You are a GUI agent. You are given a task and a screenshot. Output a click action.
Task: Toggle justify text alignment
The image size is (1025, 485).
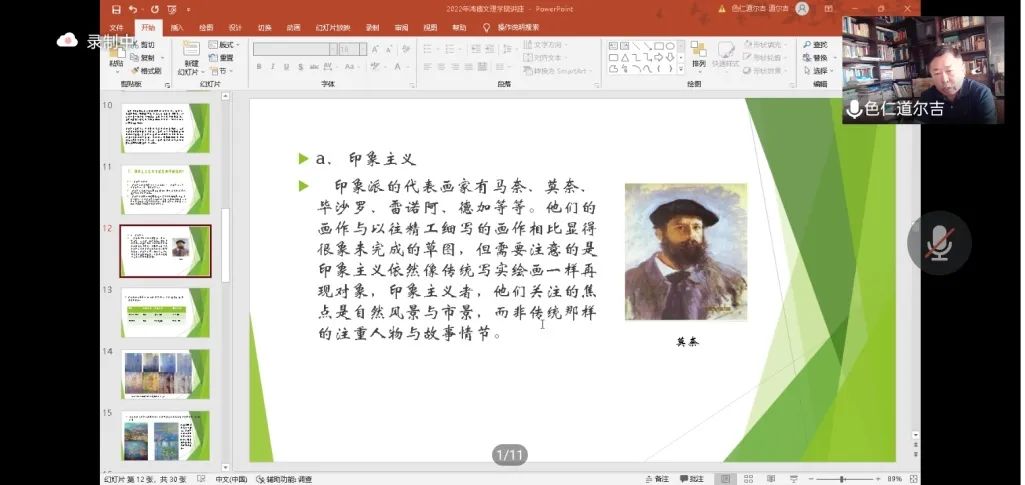tap(469, 67)
